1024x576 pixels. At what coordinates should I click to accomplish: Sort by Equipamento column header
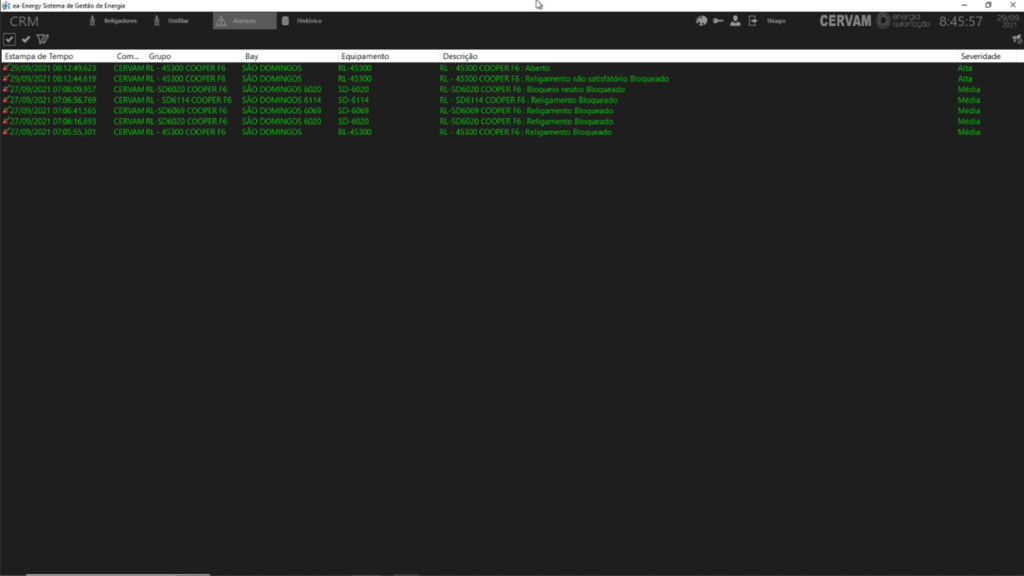364,57
